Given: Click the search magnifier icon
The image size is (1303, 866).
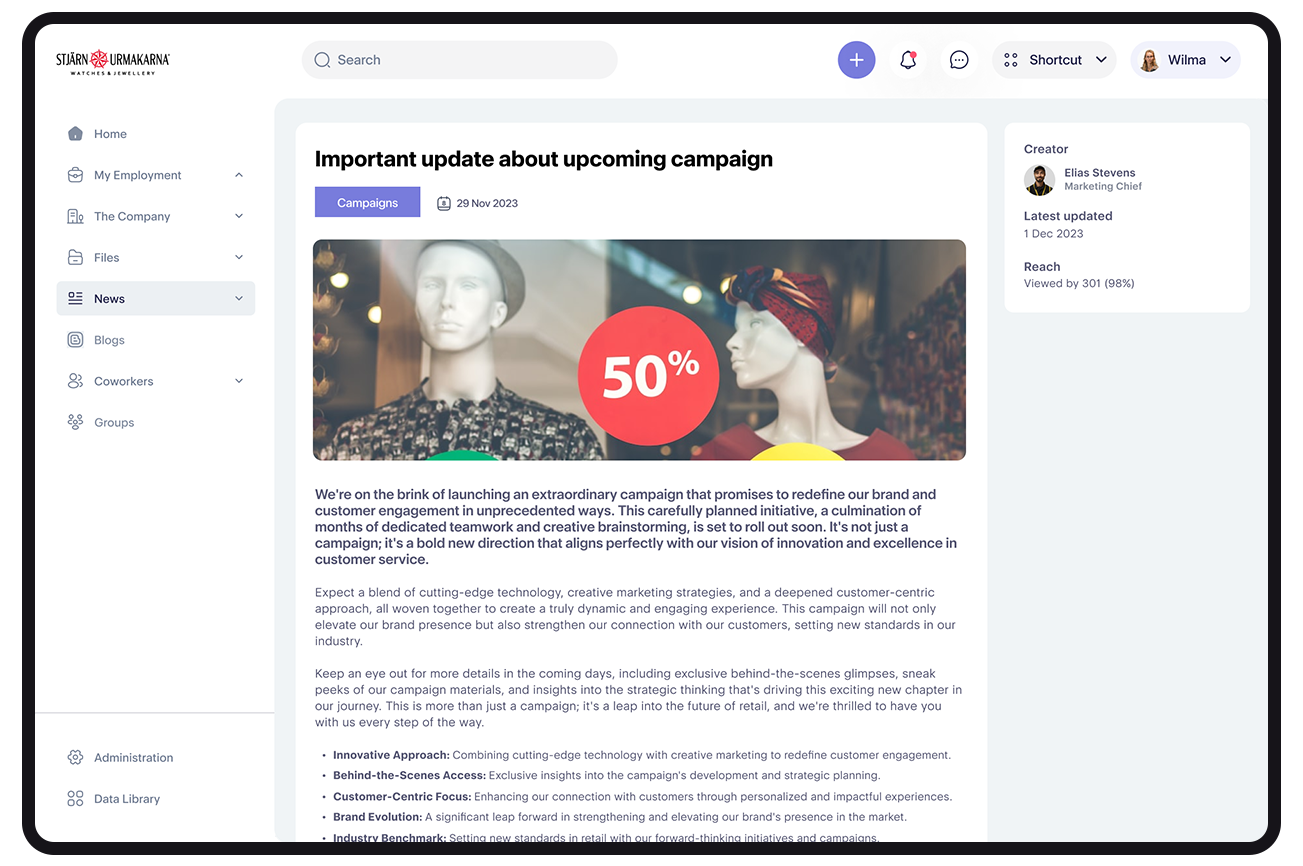Looking at the screenshot, I should tap(322, 60).
